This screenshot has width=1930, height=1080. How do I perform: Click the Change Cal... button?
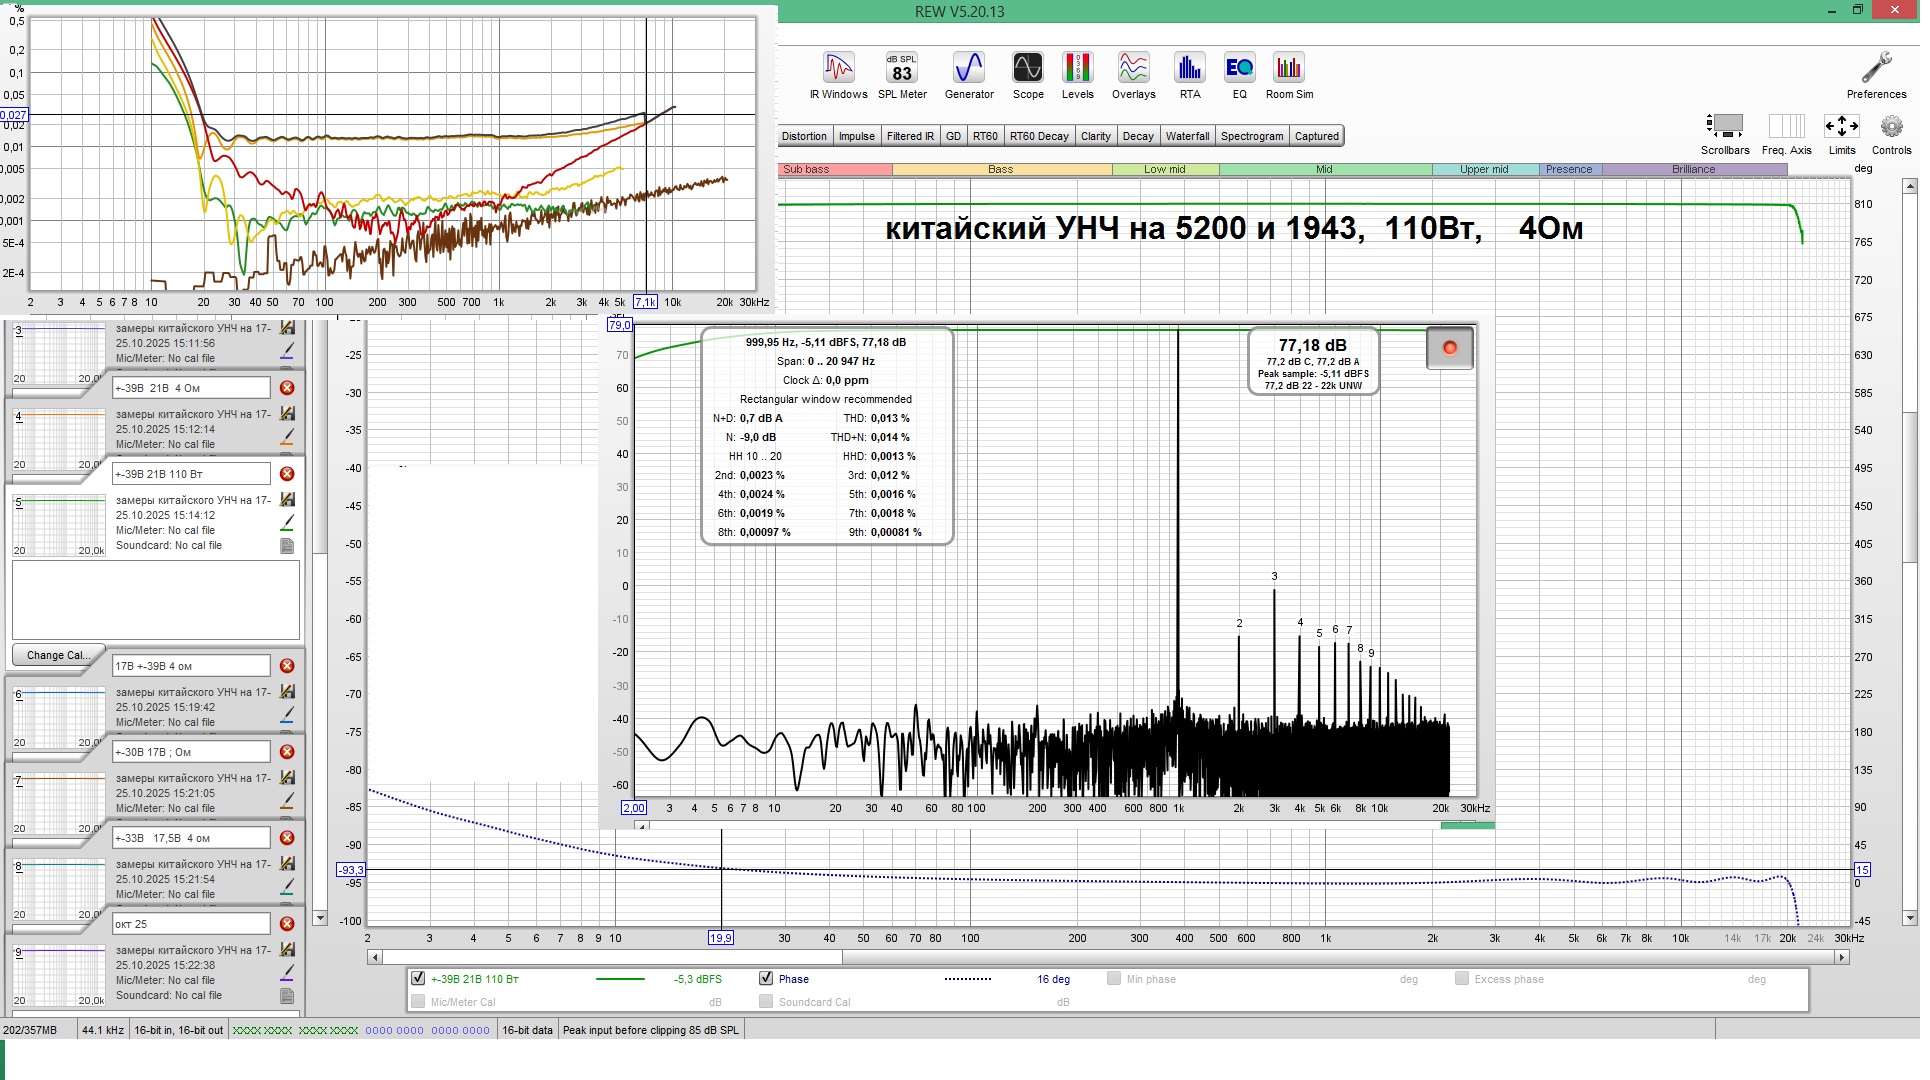(x=58, y=655)
